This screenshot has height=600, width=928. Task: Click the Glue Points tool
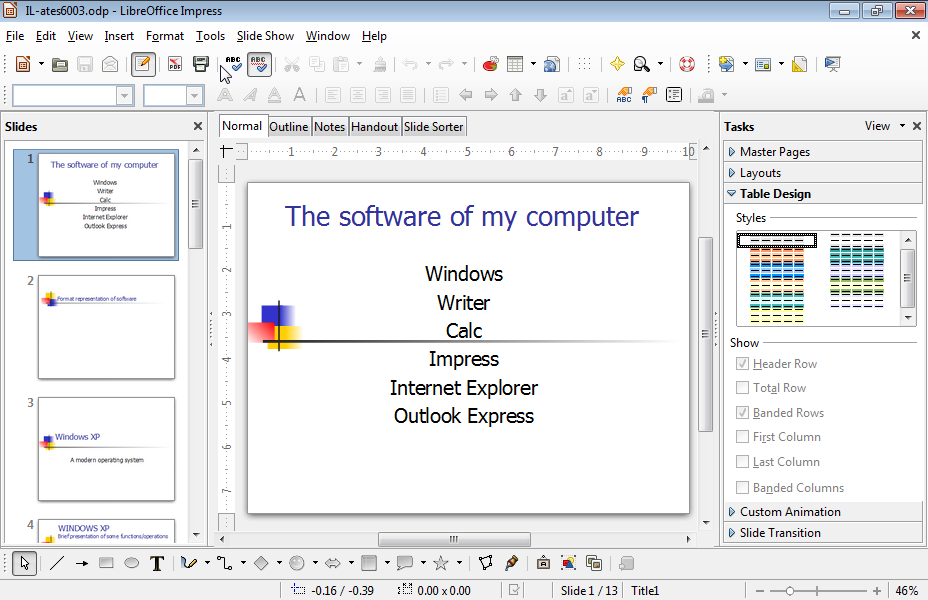coord(511,563)
